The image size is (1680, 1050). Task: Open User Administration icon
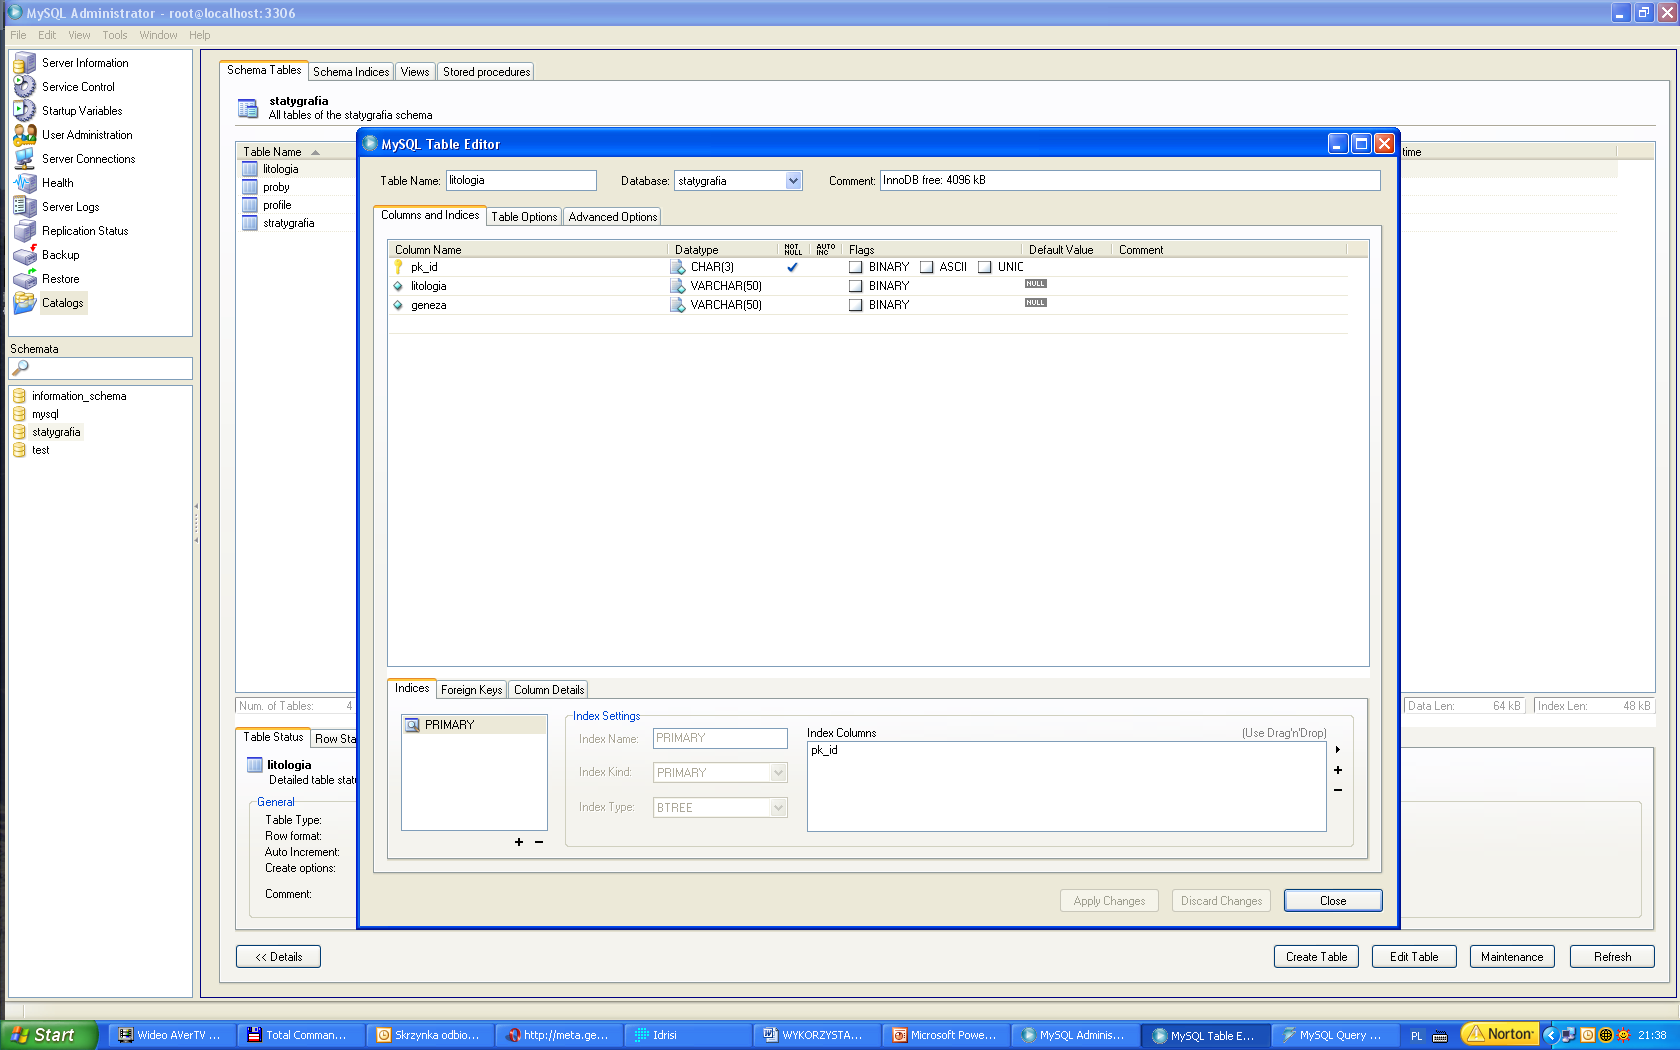24,135
